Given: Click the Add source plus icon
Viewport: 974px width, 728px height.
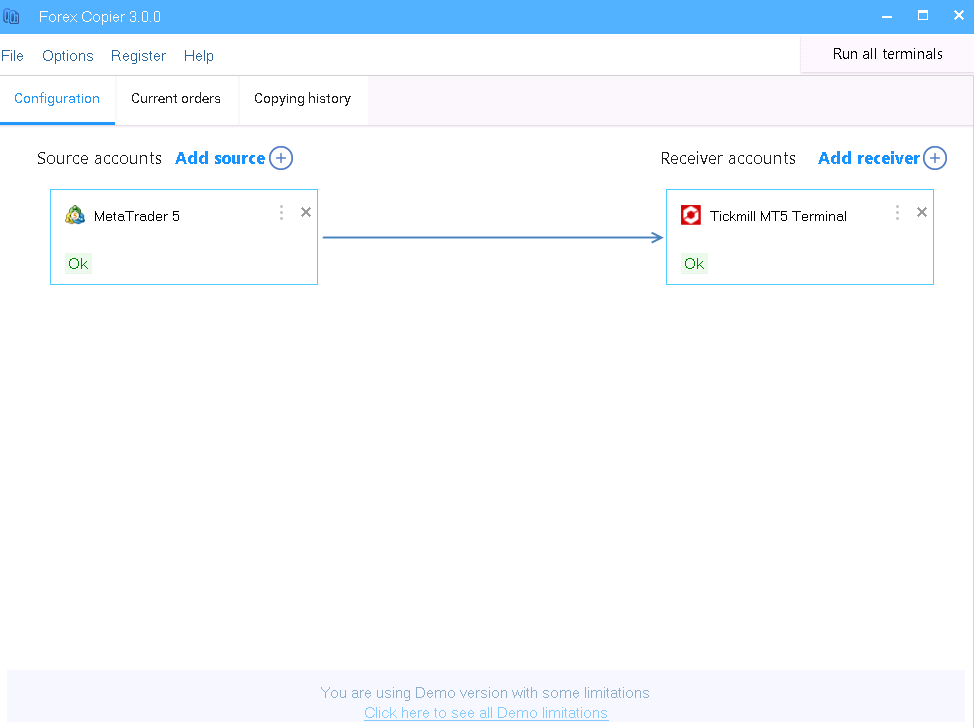Looking at the screenshot, I should coord(281,158).
